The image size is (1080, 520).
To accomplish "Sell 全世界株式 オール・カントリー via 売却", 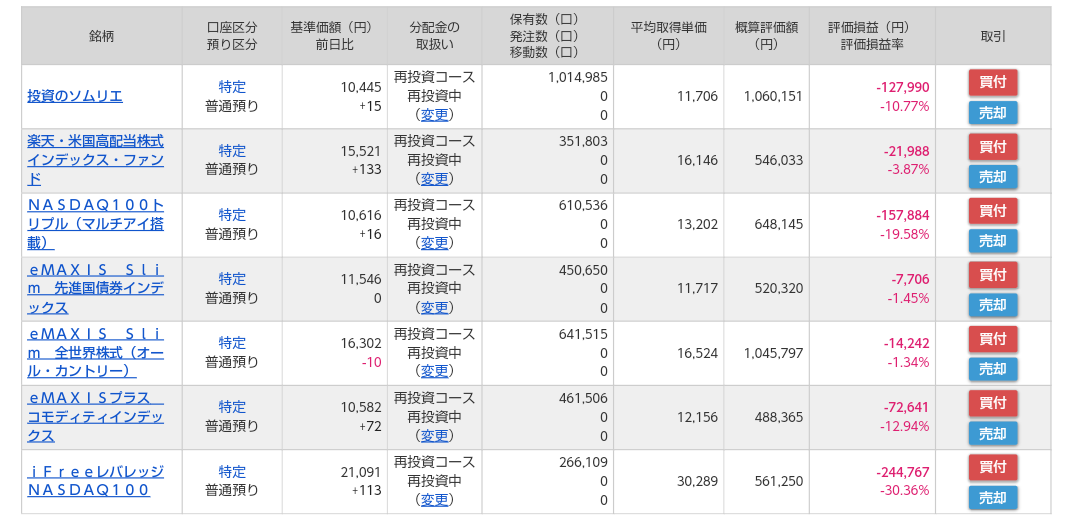I will (x=993, y=369).
